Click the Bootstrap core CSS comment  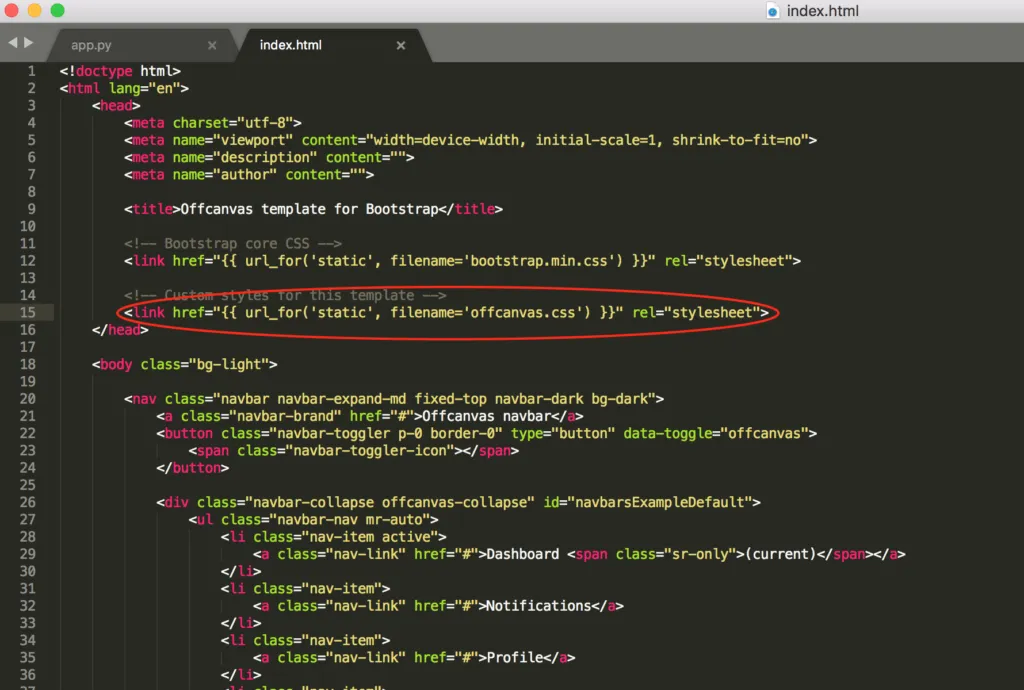click(x=232, y=243)
